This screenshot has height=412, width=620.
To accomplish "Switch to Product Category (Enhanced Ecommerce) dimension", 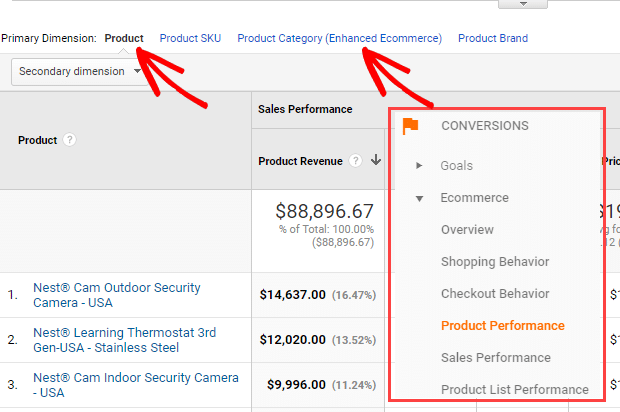I will (x=339, y=38).
